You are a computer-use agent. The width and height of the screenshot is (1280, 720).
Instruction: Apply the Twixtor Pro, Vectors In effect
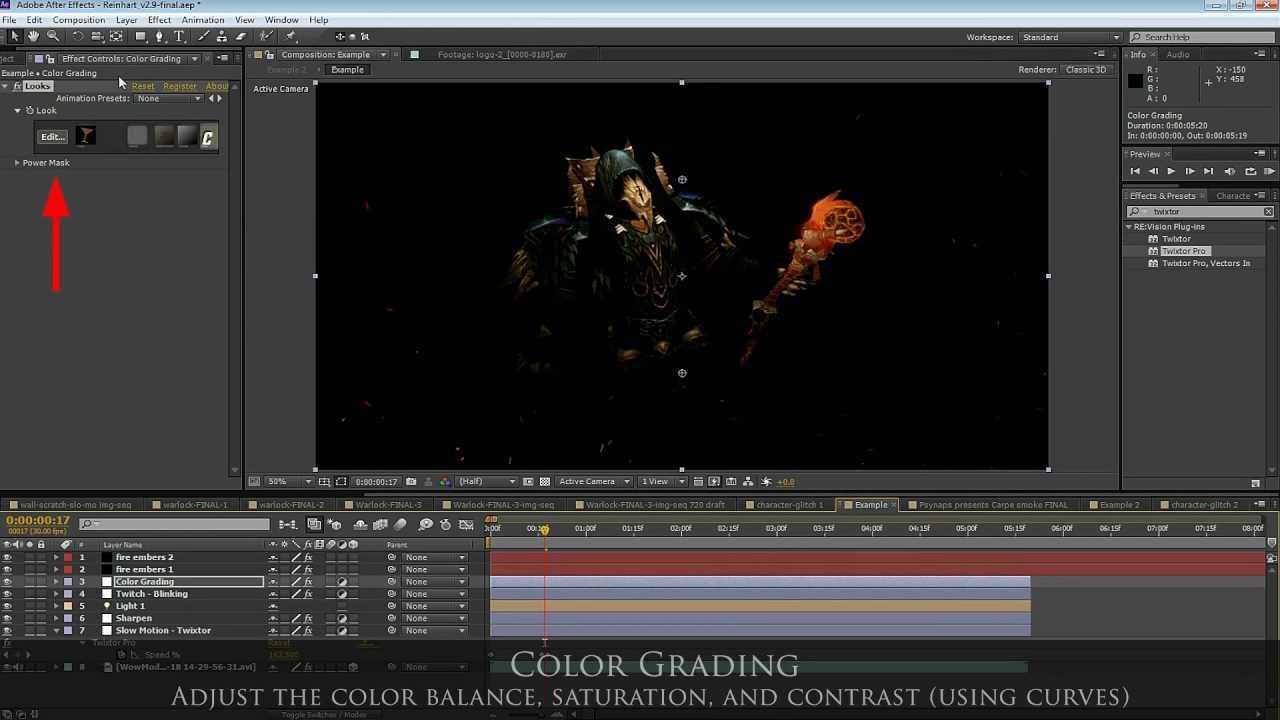(1205, 264)
